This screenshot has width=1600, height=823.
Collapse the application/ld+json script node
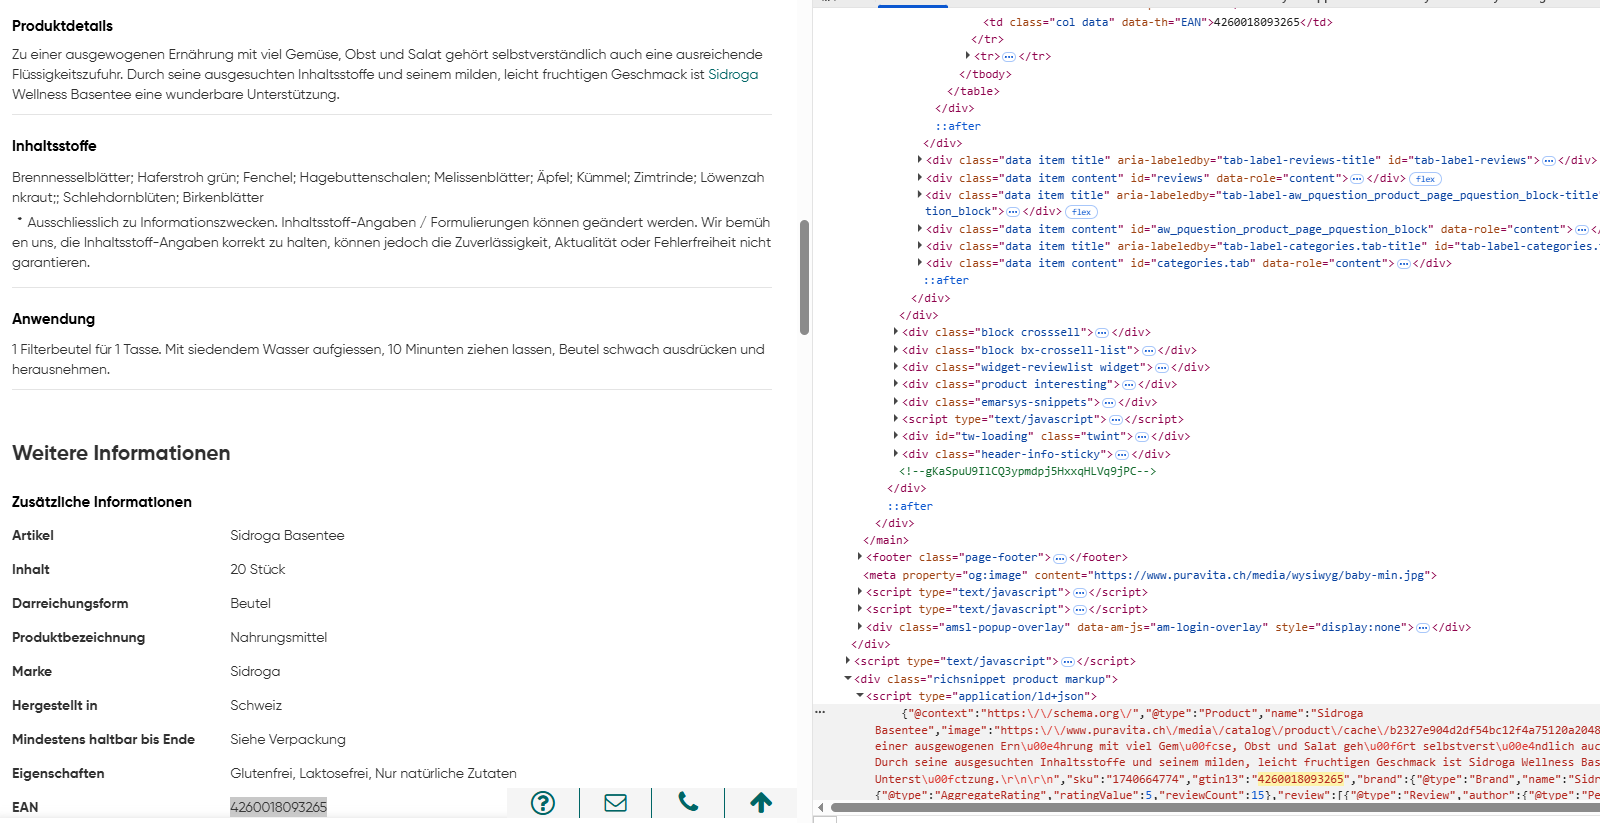(x=860, y=696)
